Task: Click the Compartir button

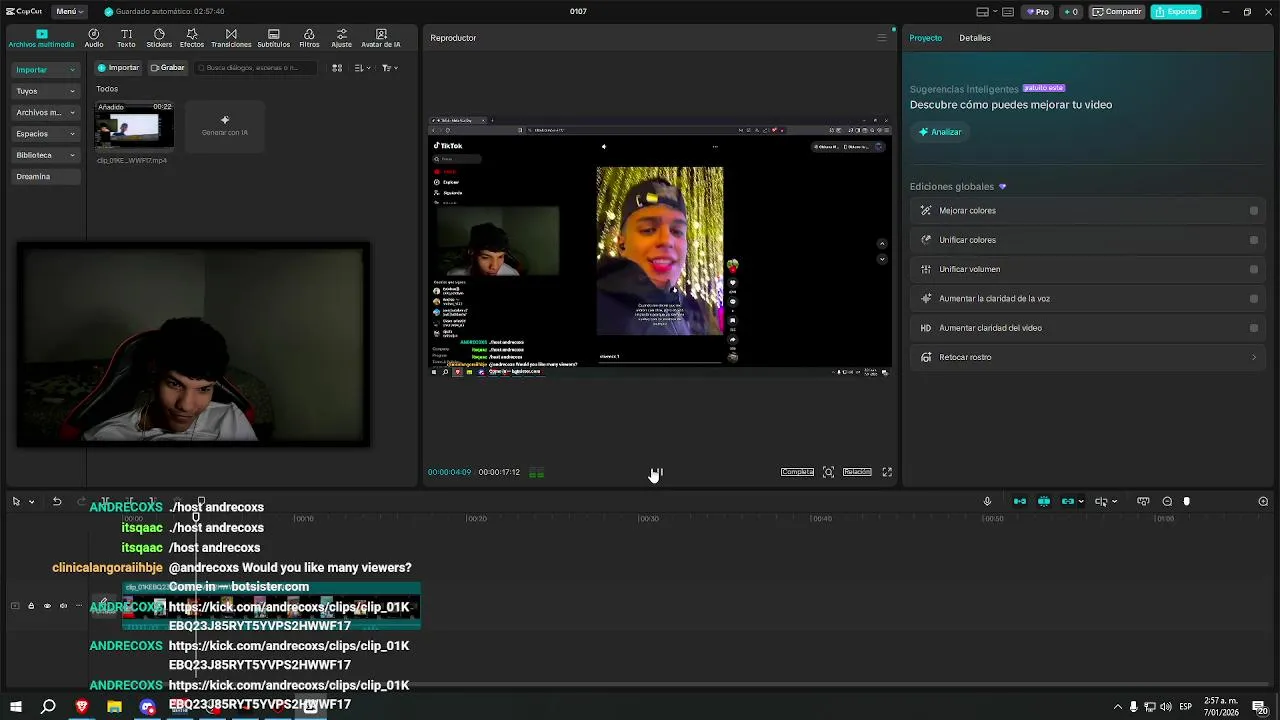Action: click(1117, 12)
